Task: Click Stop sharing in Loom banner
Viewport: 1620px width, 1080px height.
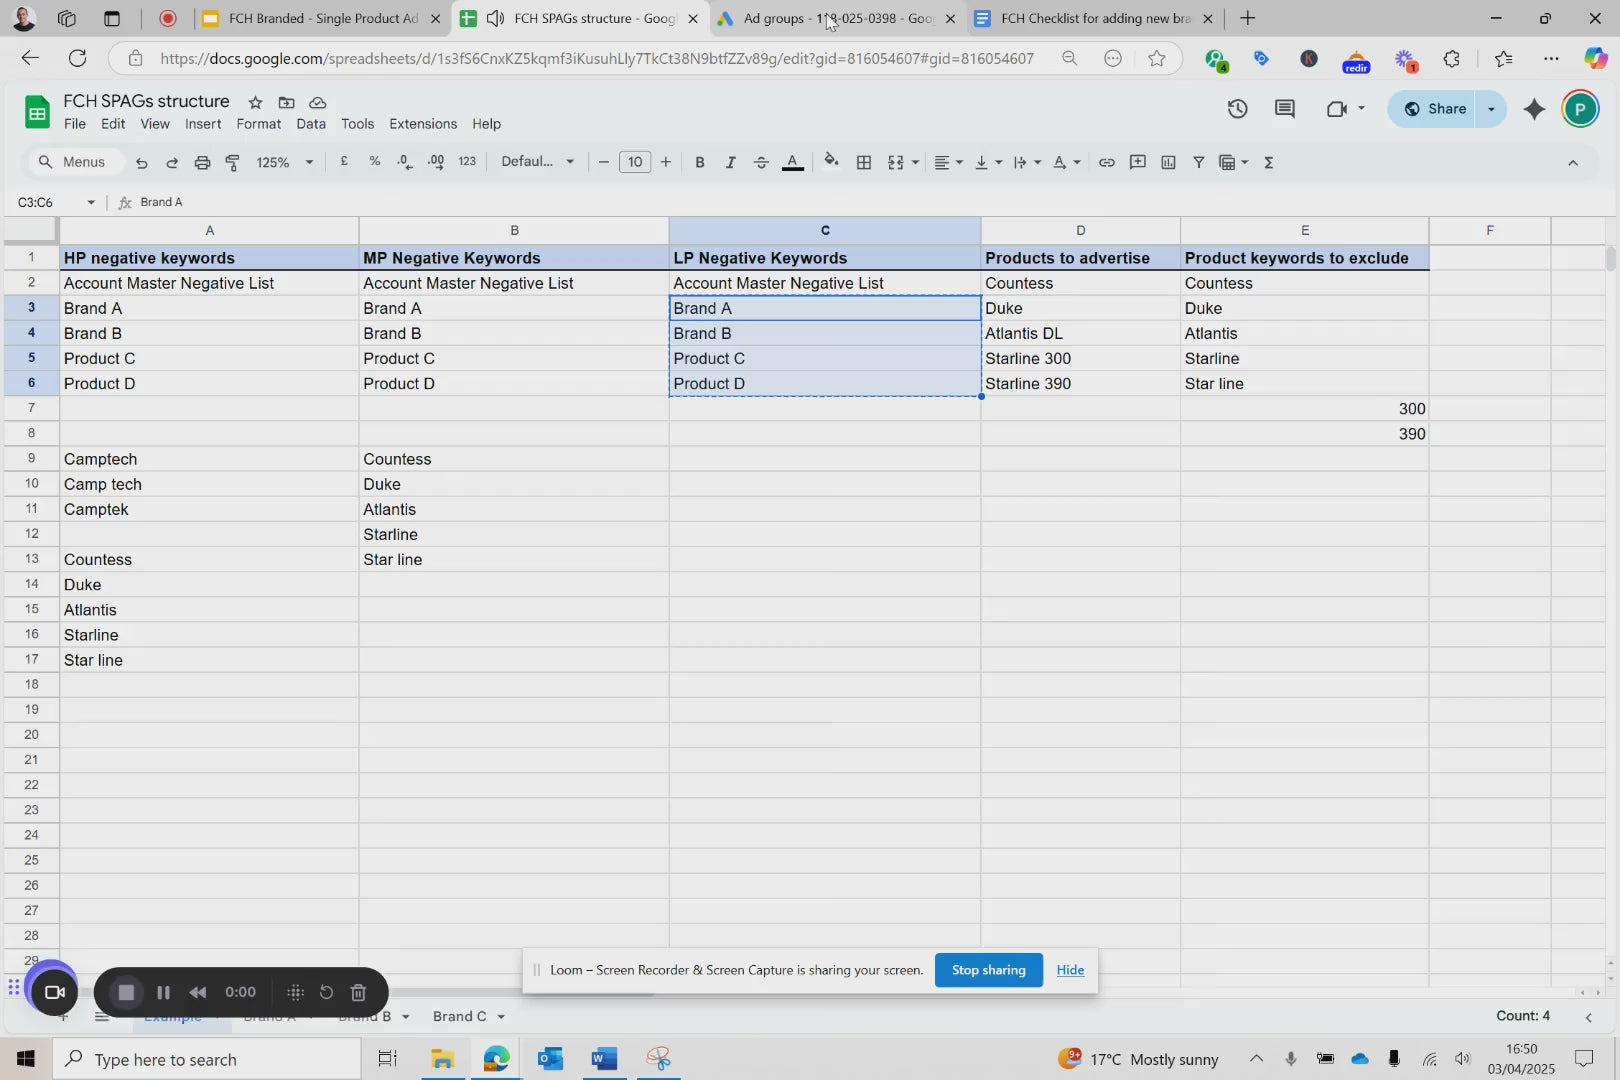Action: (x=988, y=970)
